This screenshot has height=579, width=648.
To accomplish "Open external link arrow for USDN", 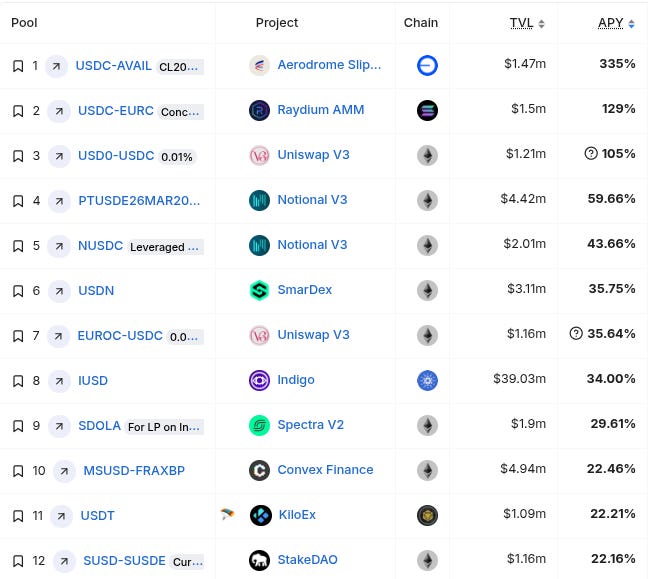I will tap(59, 291).
